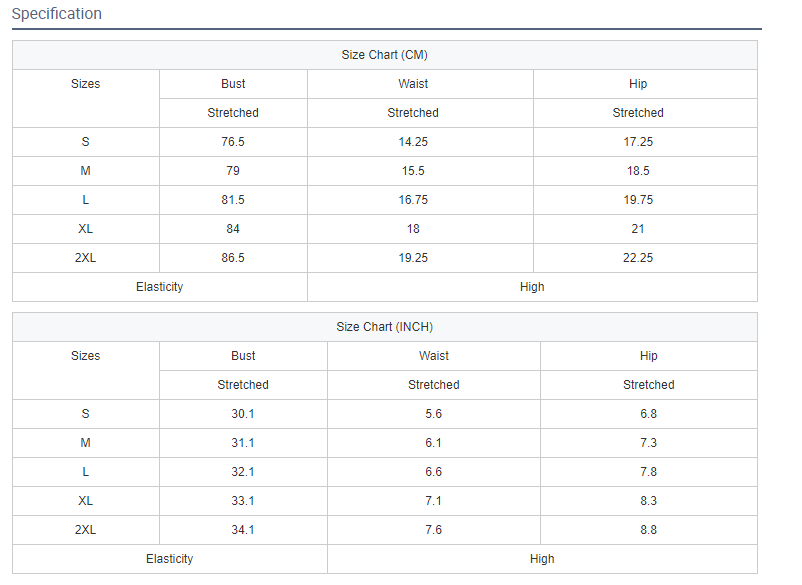The width and height of the screenshot is (802, 585).
Task: Click the 2XL row label in CM chart
Action: 85,258
